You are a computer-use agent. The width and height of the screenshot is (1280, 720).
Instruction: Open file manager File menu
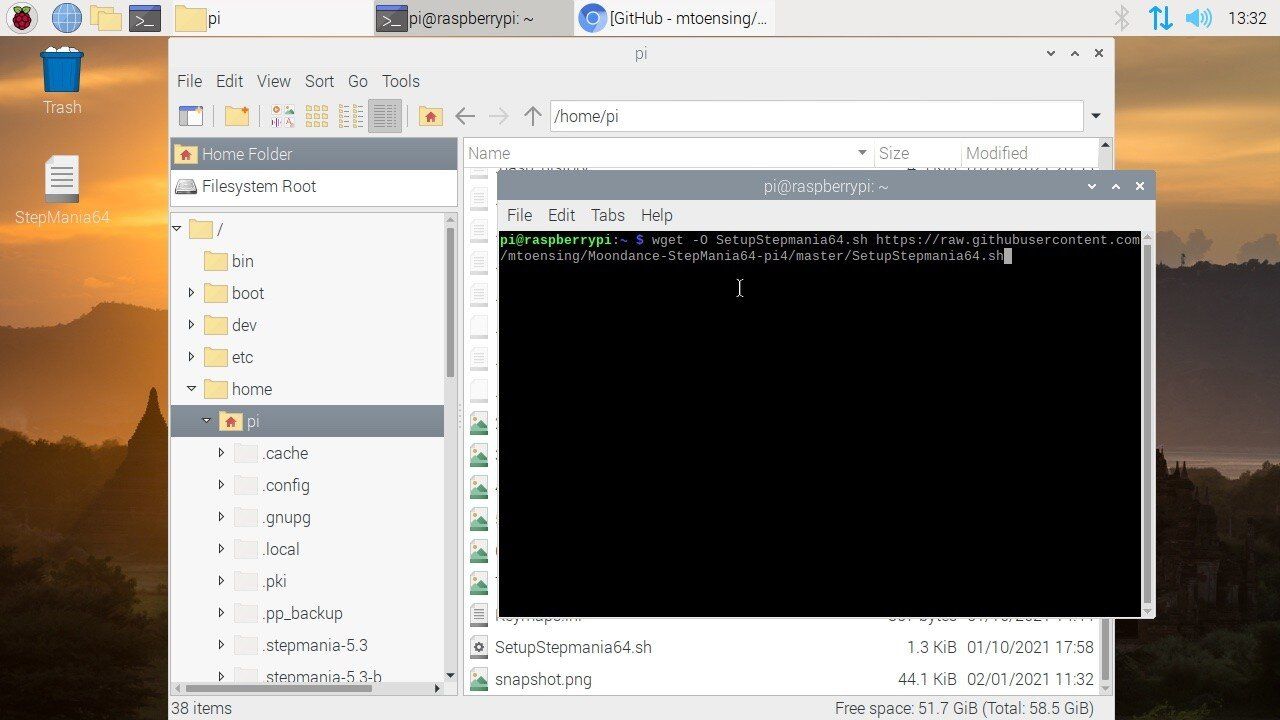(189, 81)
